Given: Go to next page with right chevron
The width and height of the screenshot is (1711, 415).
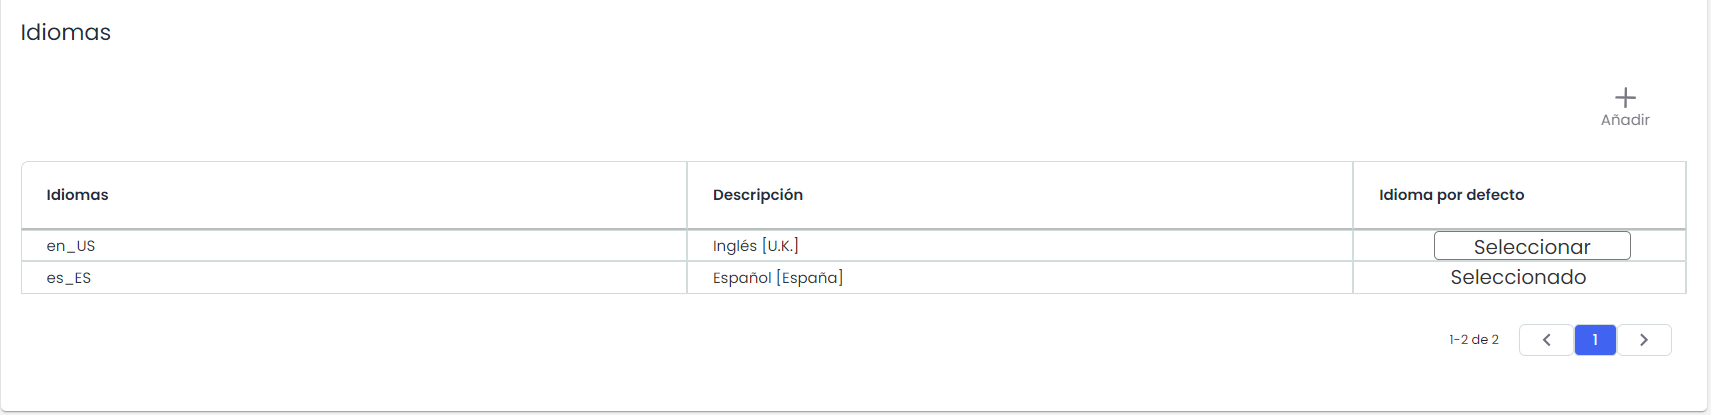Looking at the screenshot, I should tap(1644, 340).
